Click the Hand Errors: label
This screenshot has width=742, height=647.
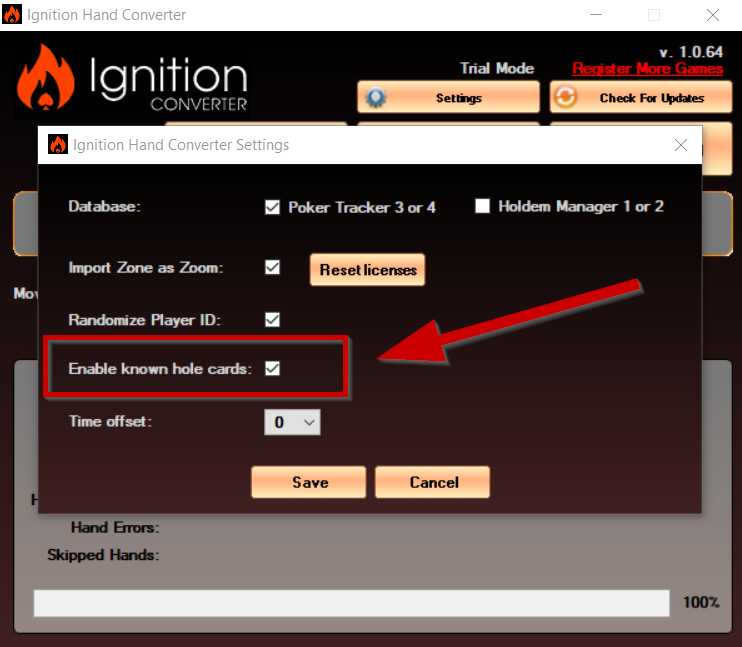point(115,527)
